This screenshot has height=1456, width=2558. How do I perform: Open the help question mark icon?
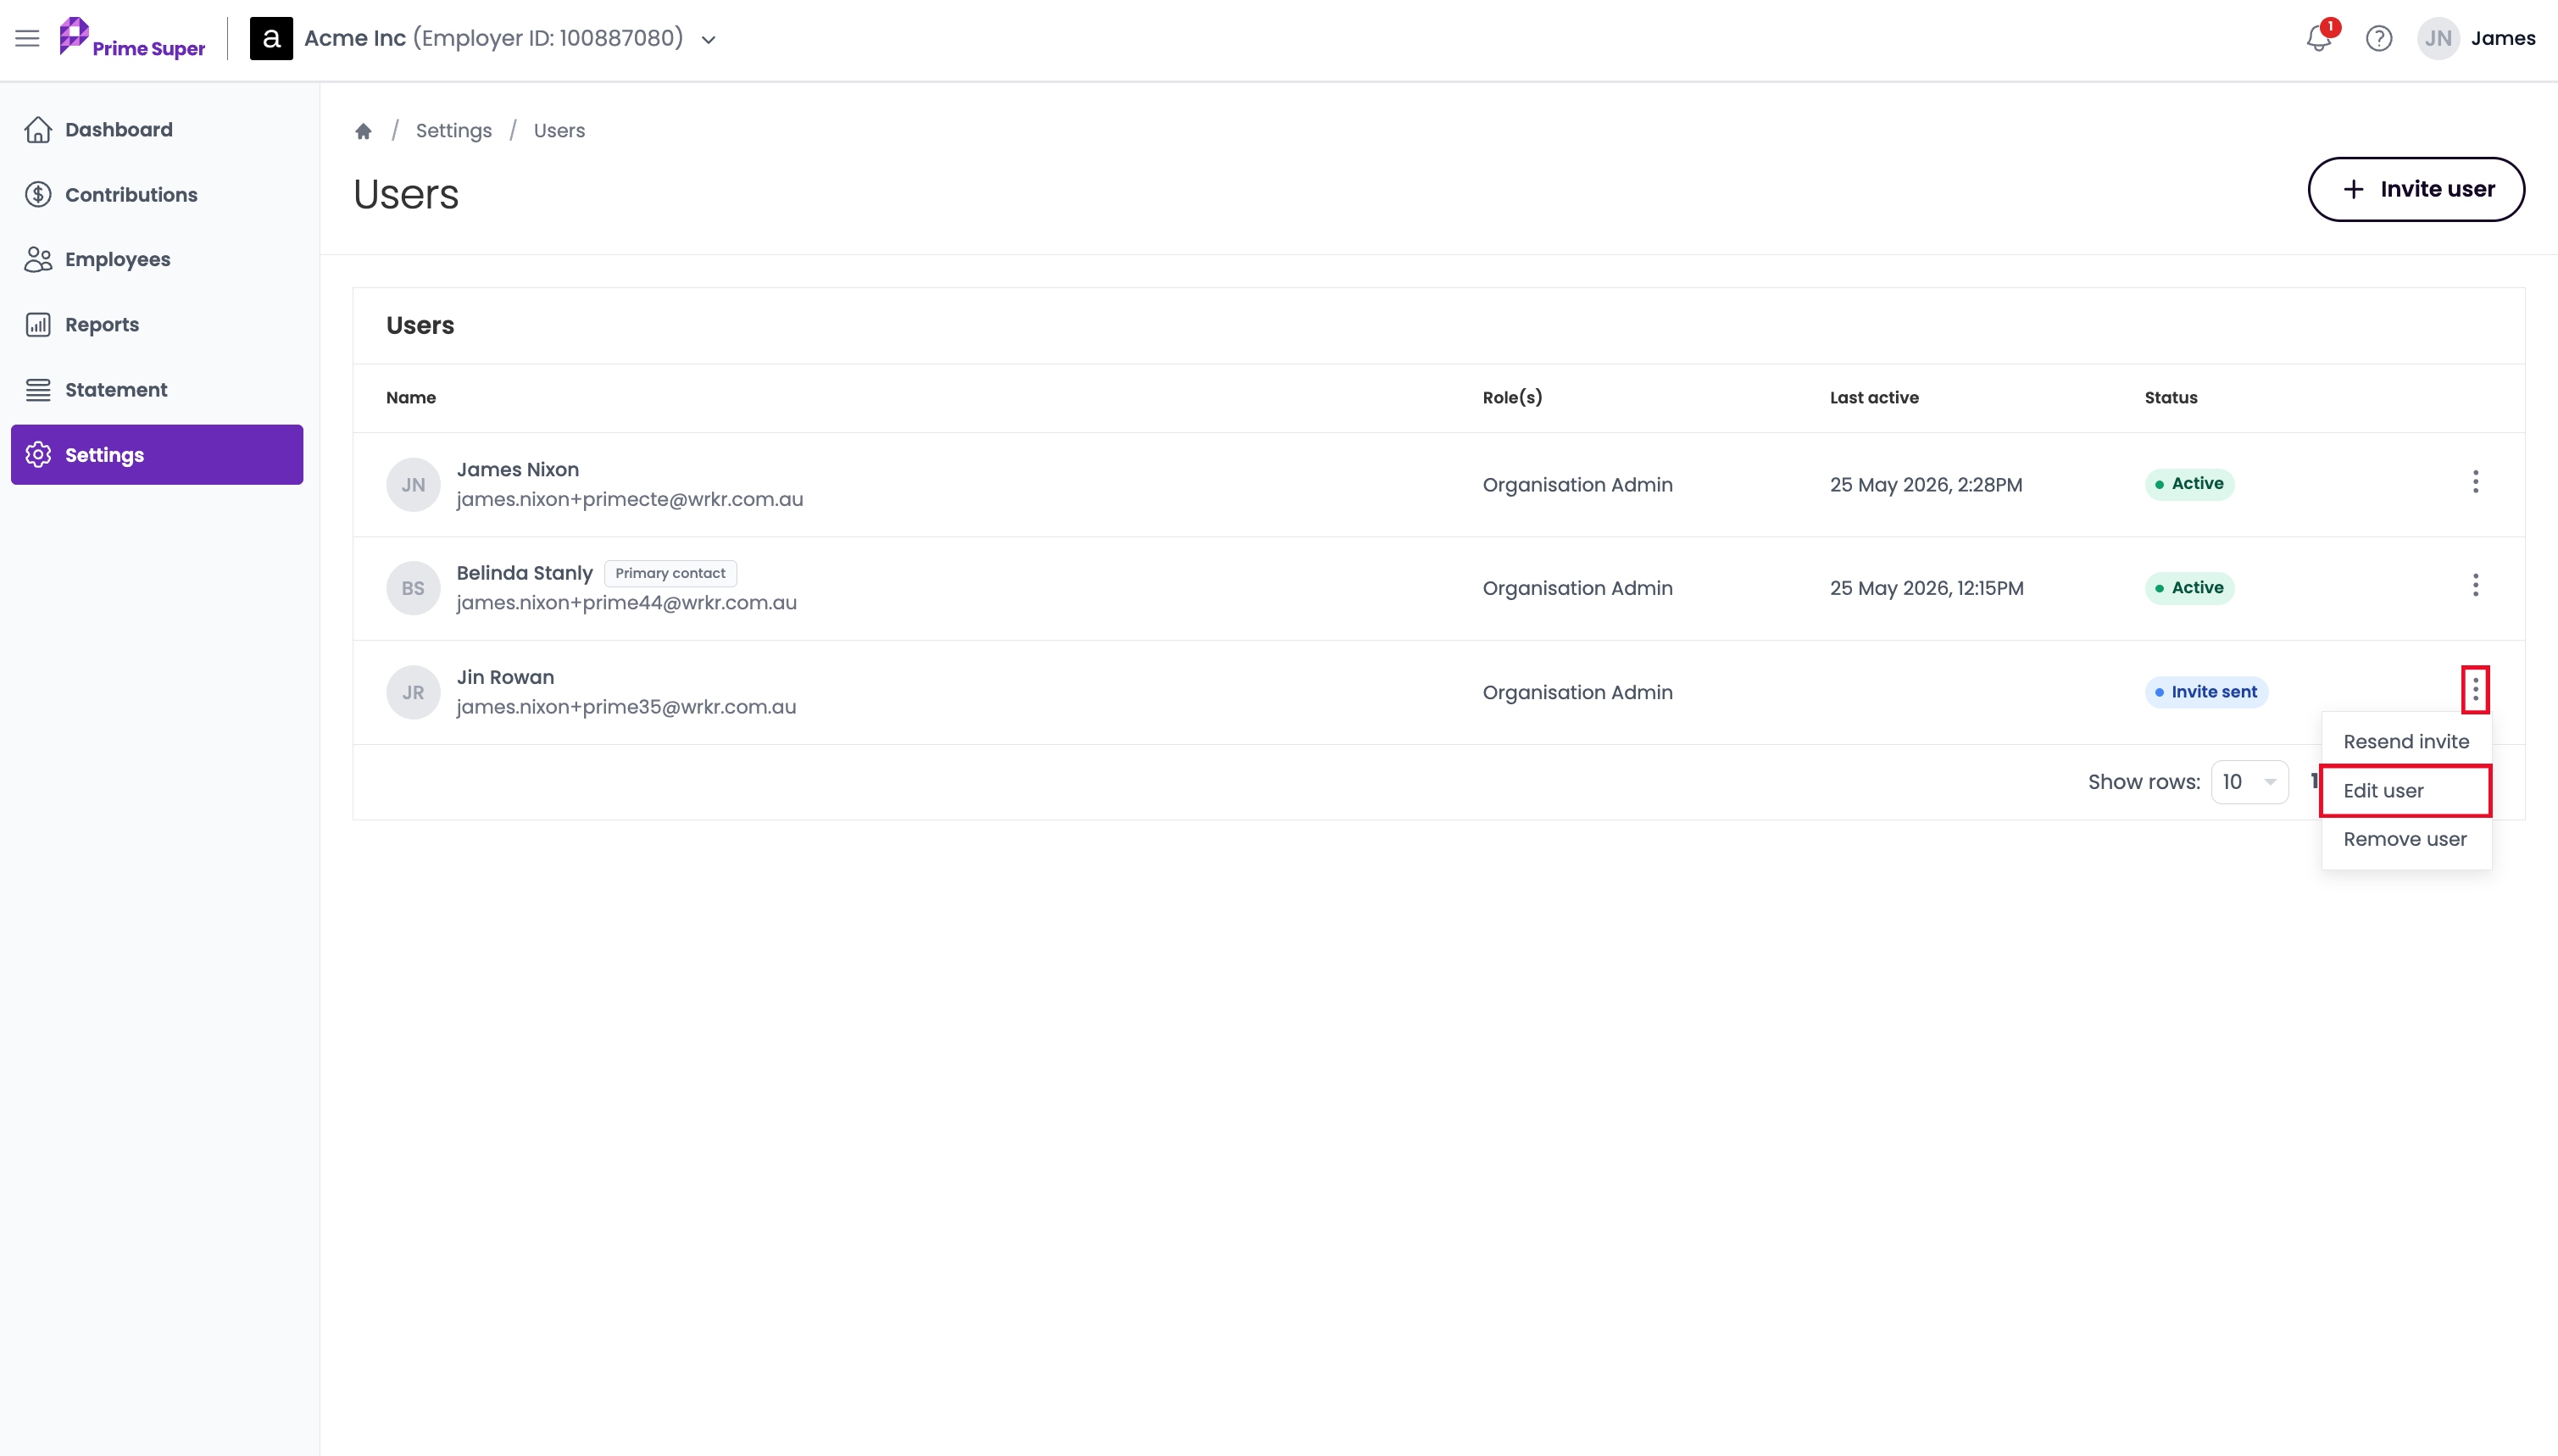2378,38
